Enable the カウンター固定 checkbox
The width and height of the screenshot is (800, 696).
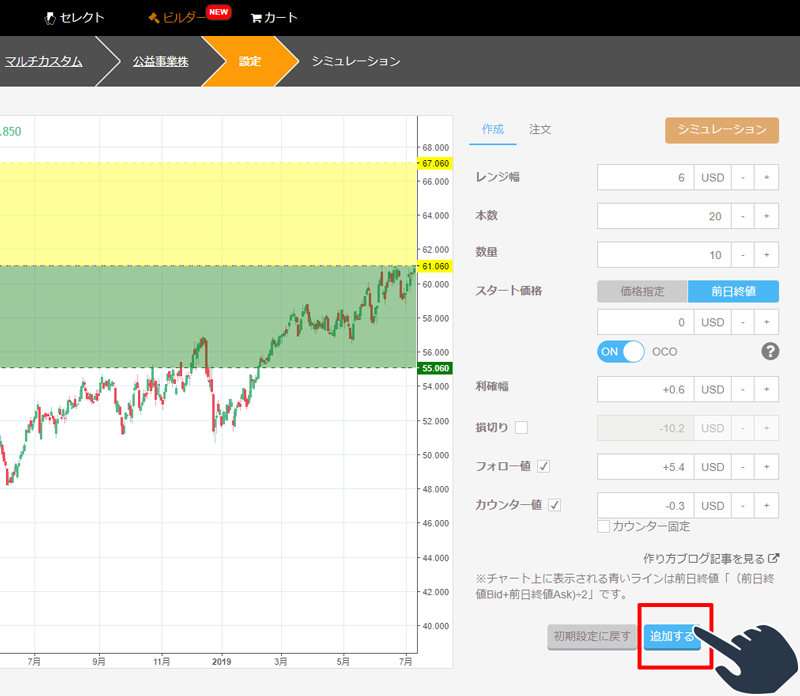pos(604,526)
